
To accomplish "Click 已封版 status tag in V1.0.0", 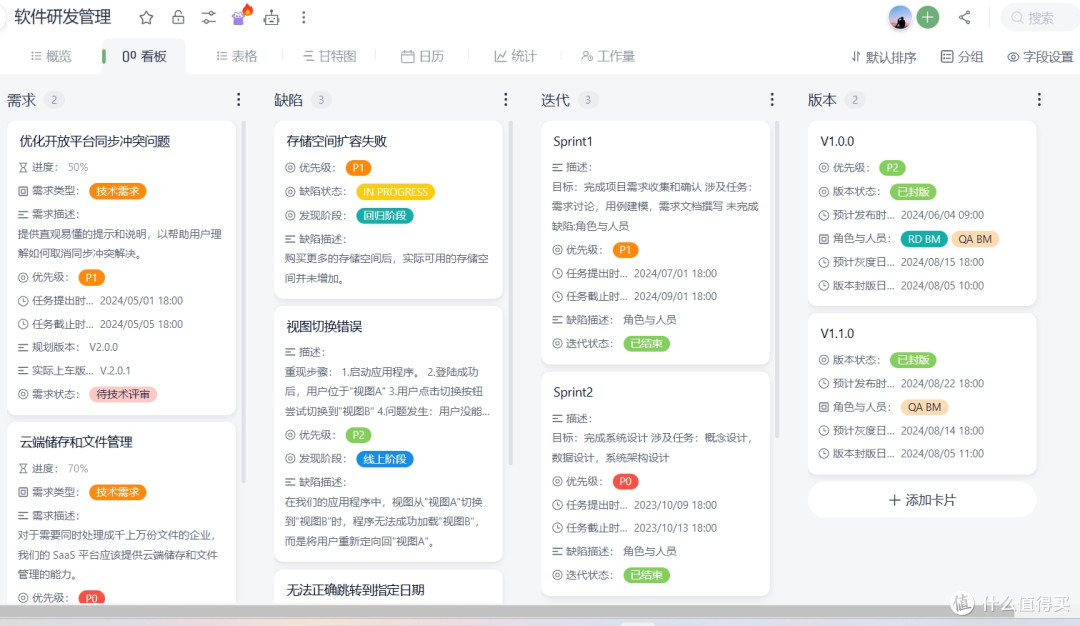I will (913, 192).
